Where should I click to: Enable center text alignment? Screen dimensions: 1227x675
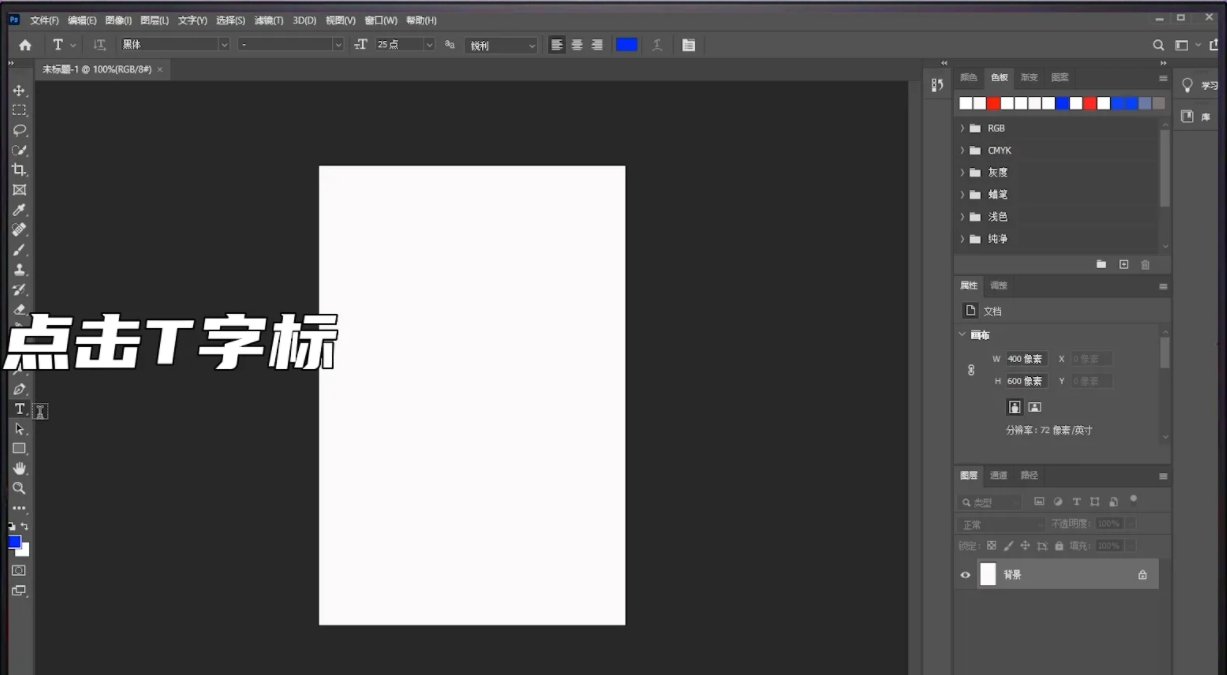coord(577,44)
